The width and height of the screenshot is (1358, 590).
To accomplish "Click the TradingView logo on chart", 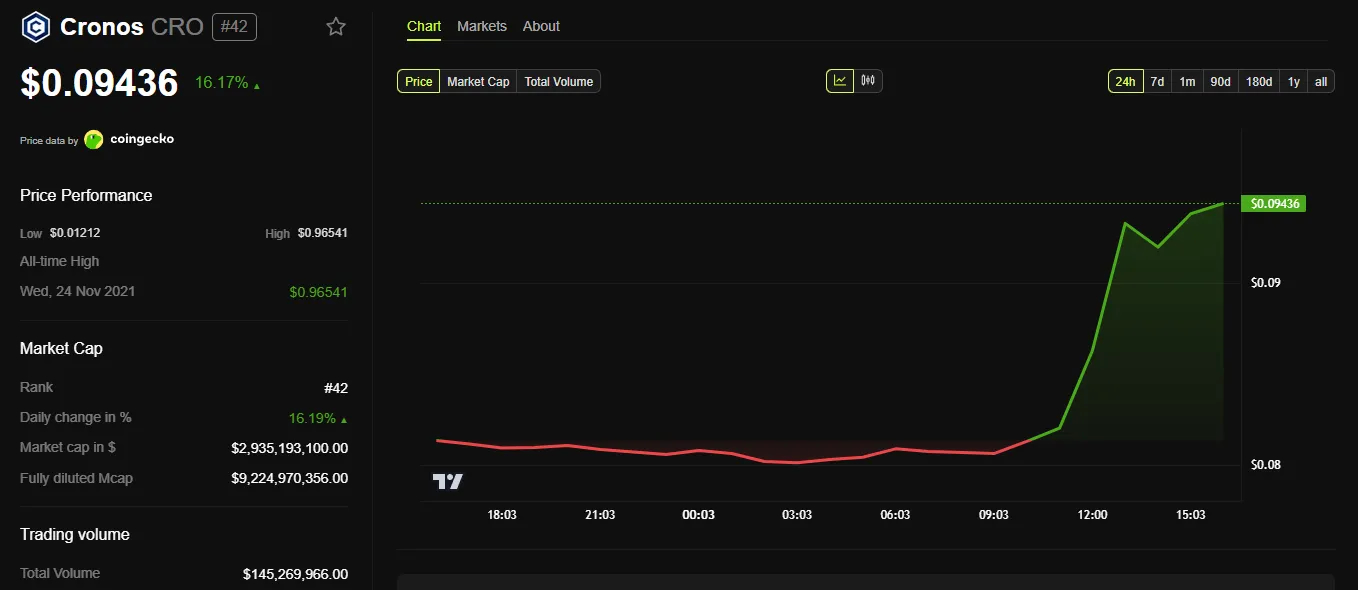I will point(448,481).
